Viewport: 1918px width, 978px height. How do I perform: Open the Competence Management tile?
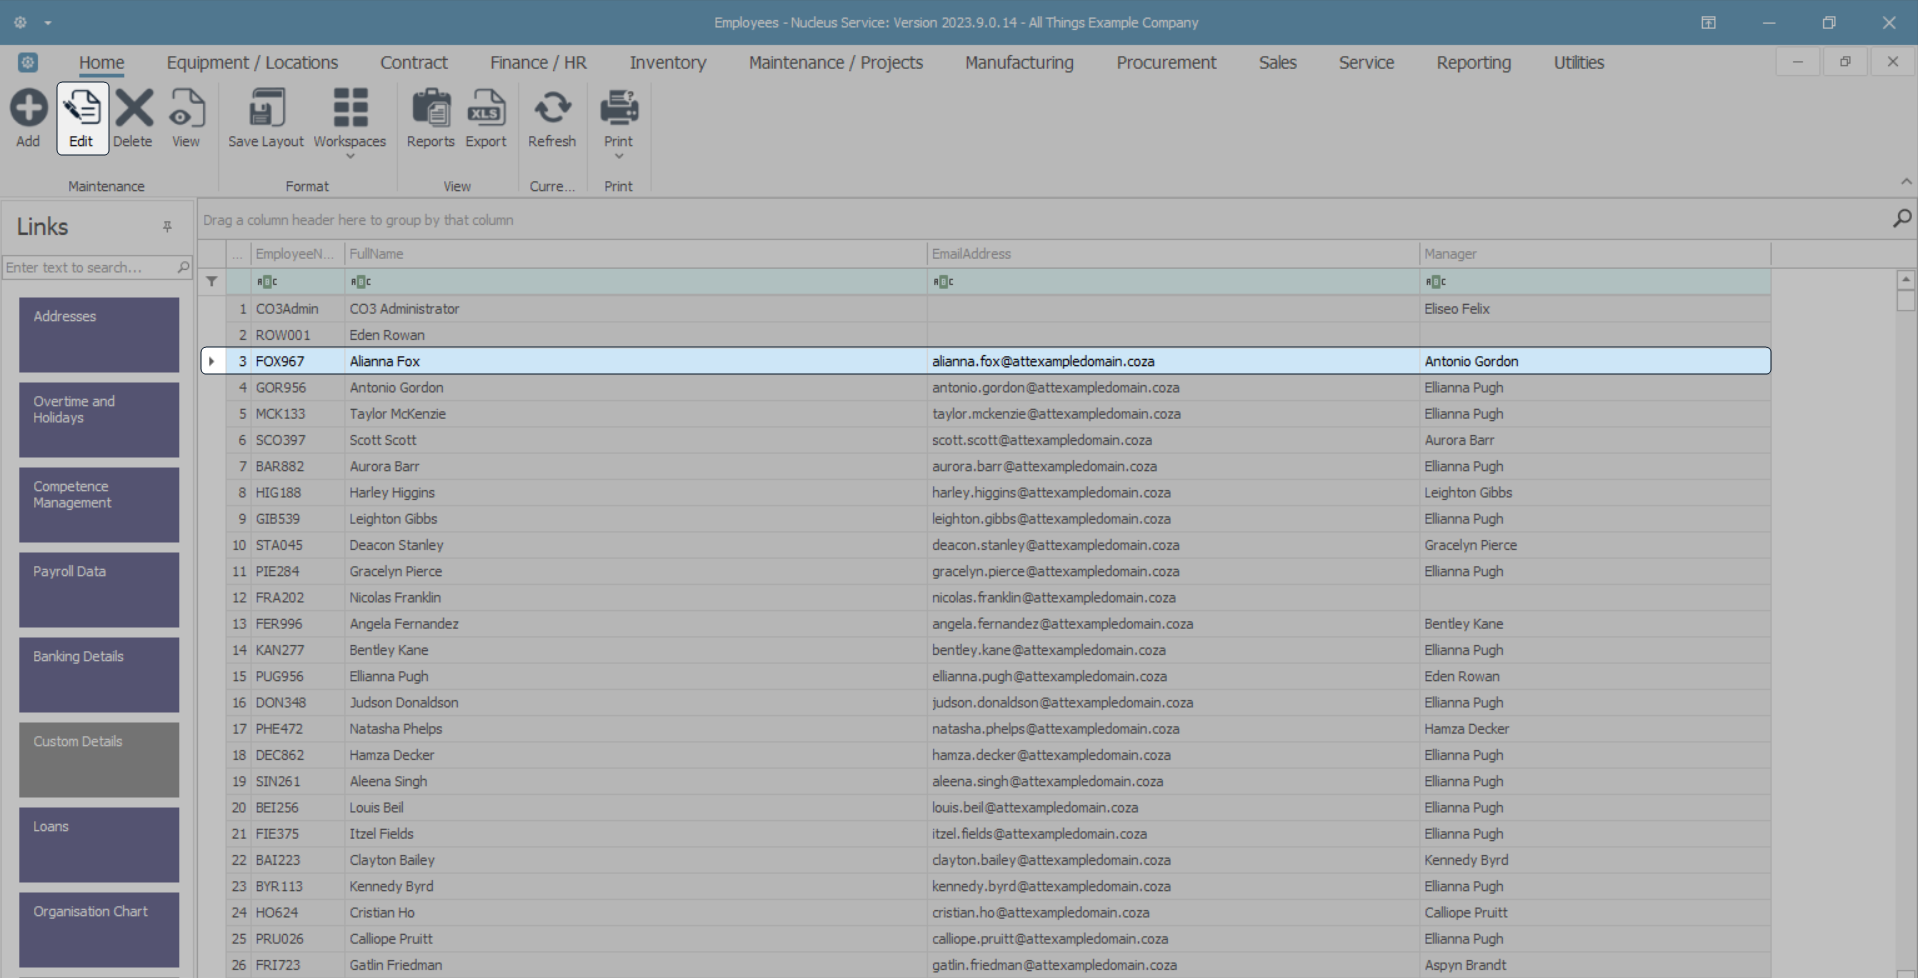point(99,505)
